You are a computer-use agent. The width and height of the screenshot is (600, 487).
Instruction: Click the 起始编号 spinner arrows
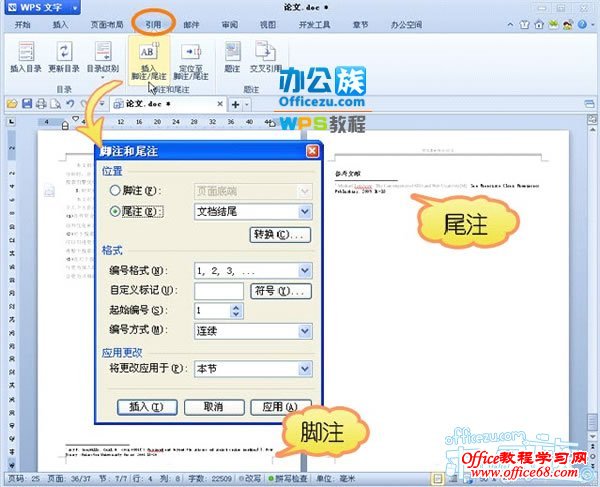236,310
